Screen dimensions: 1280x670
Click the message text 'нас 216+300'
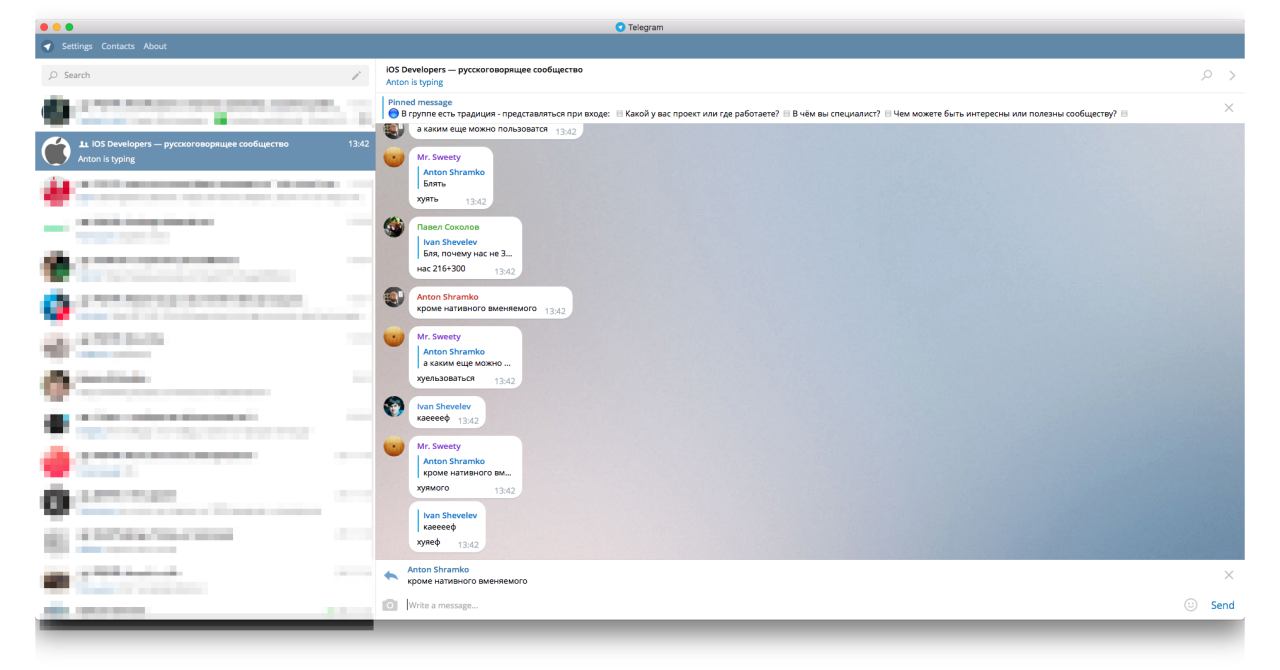pos(441,268)
